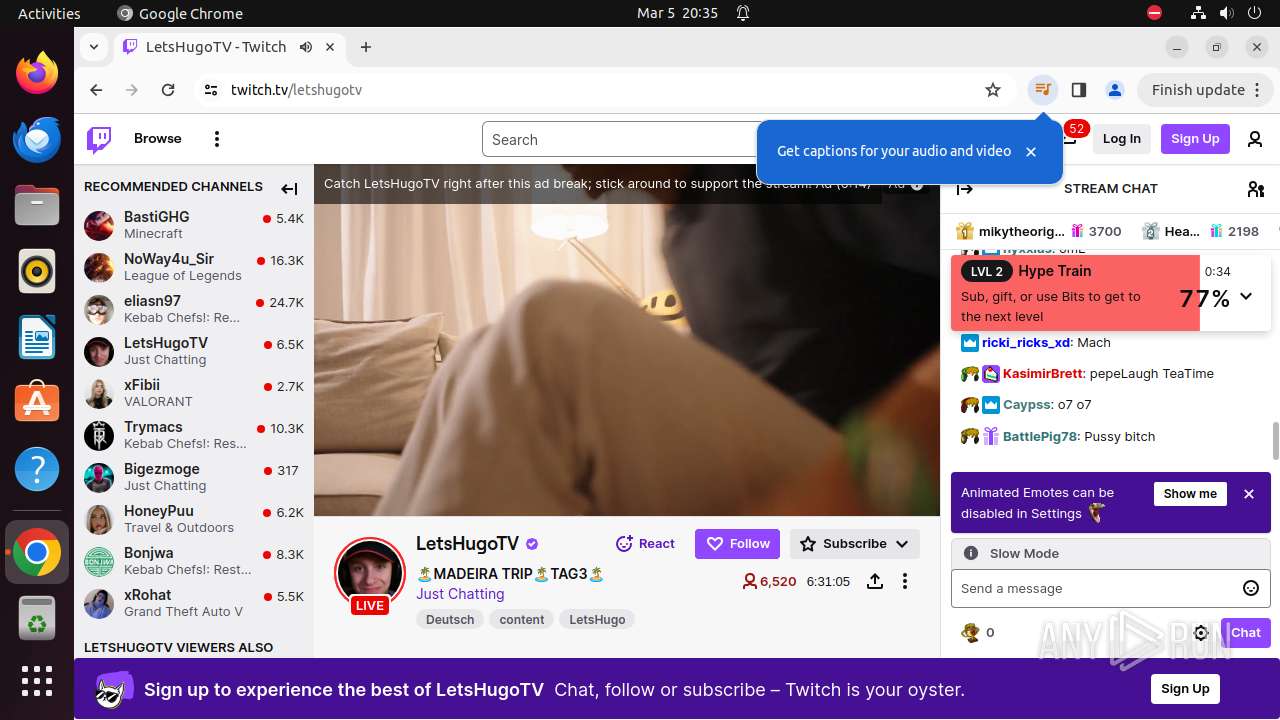Open the Just Chatting category link
This screenshot has height=720, width=1280.
click(460, 594)
